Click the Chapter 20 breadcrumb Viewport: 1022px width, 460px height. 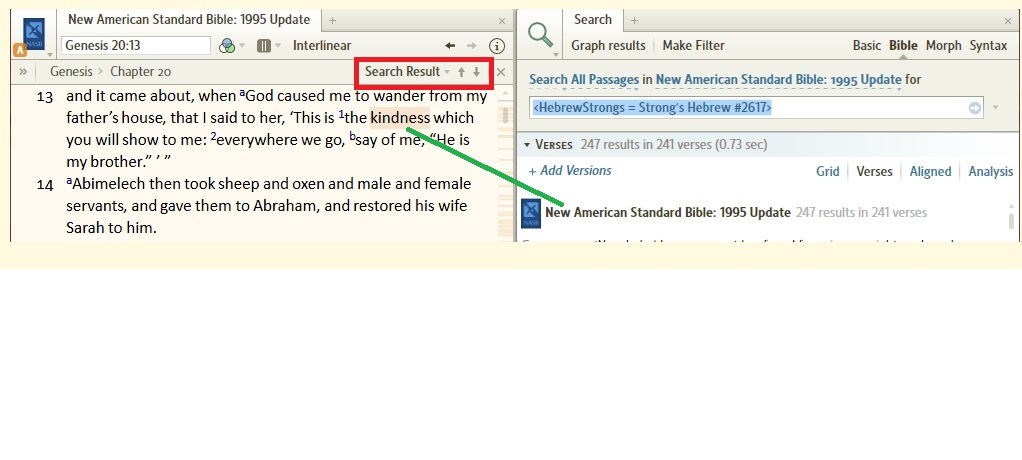click(x=141, y=72)
